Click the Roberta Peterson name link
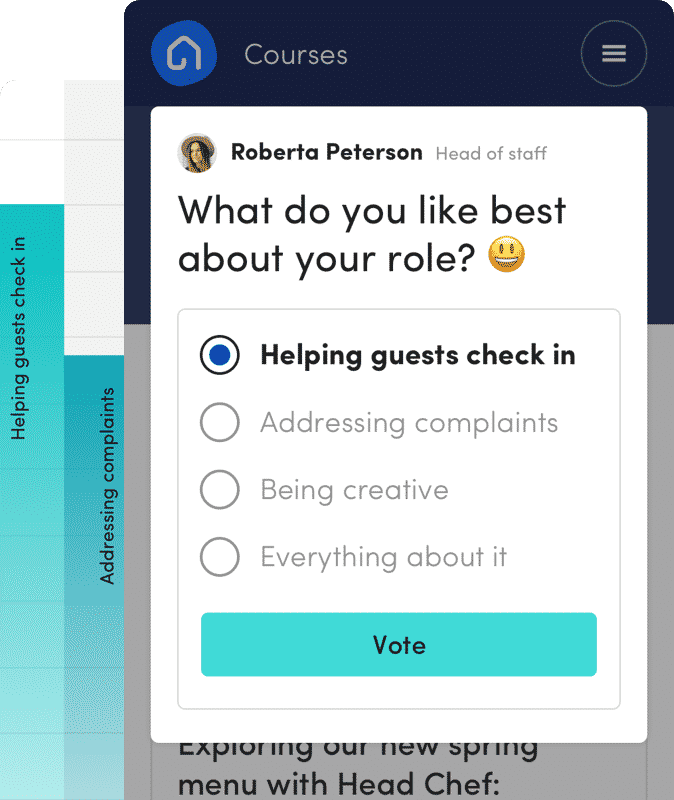The height and width of the screenshot is (800, 674). click(x=327, y=152)
